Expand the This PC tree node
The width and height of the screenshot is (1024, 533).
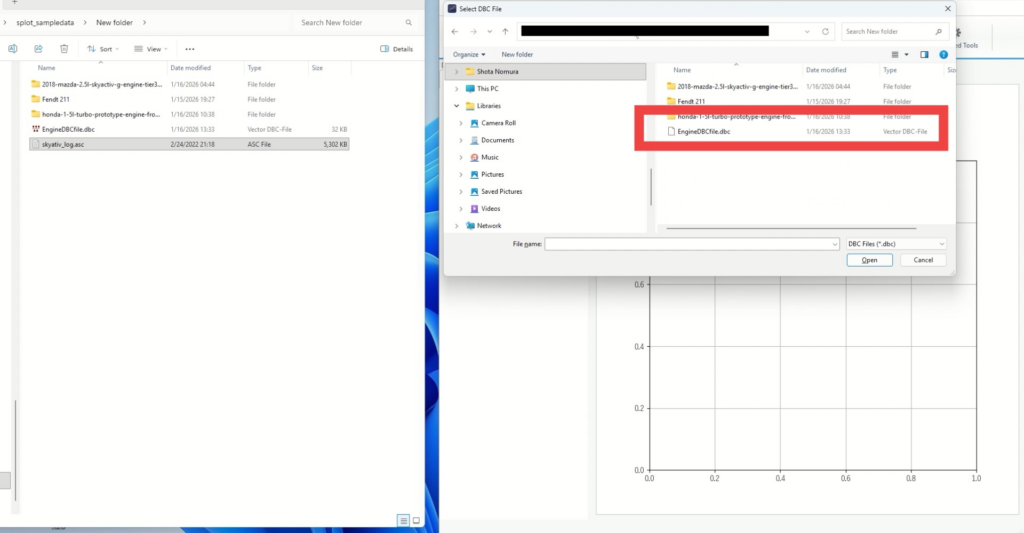click(457, 88)
